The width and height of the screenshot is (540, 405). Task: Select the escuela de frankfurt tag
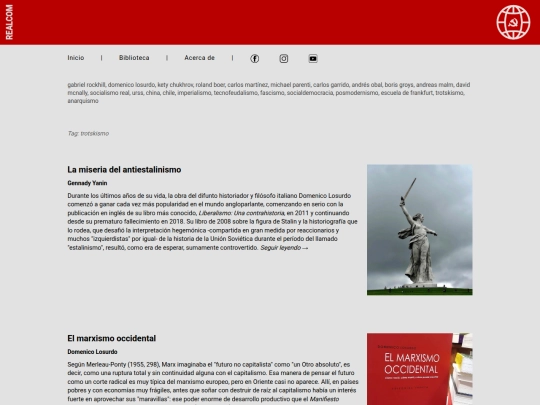[407, 93]
